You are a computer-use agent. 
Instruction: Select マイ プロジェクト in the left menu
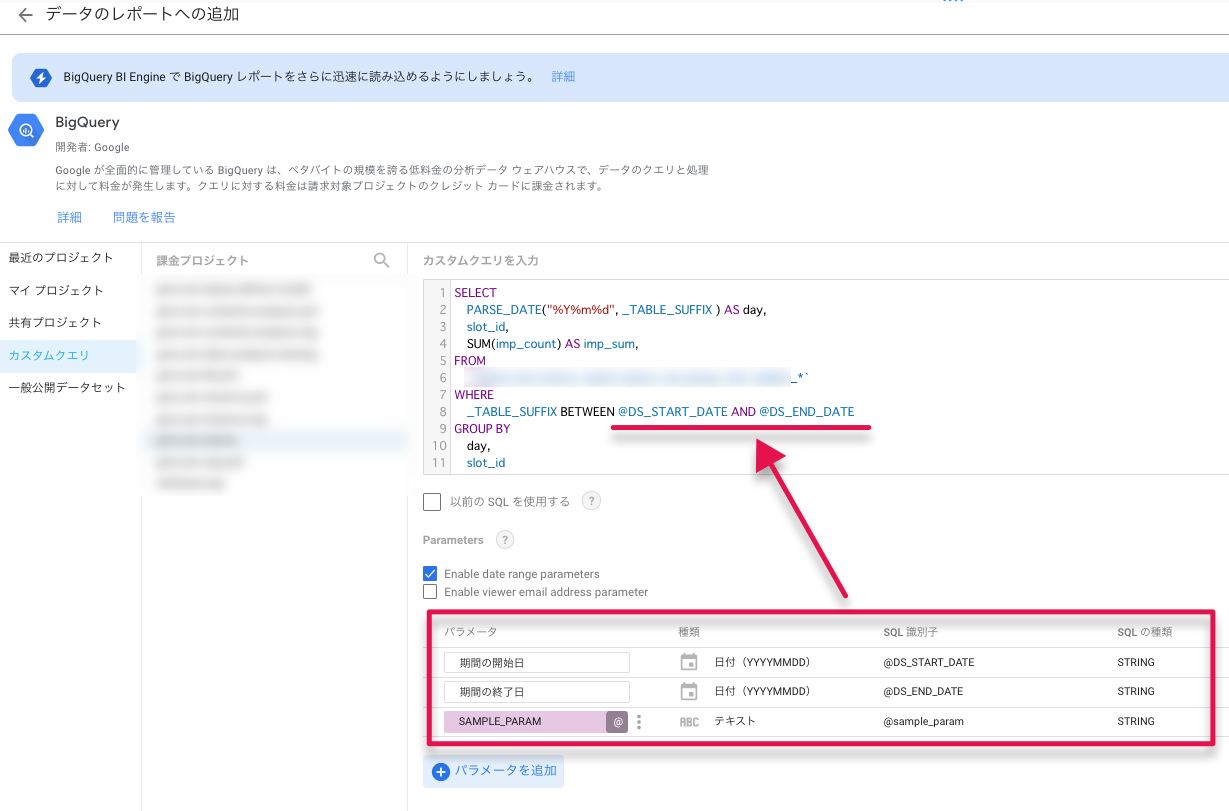pos(56,291)
